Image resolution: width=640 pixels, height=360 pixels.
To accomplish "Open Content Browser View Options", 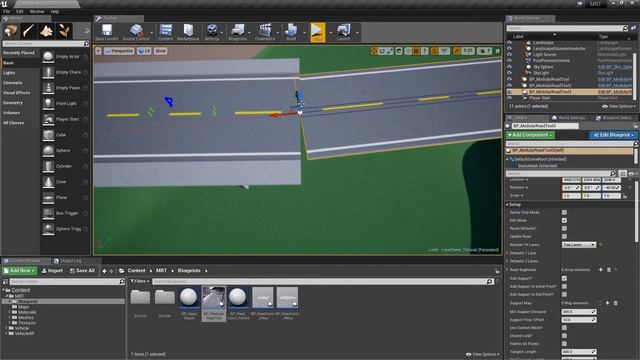I will click(x=483, y=354).
